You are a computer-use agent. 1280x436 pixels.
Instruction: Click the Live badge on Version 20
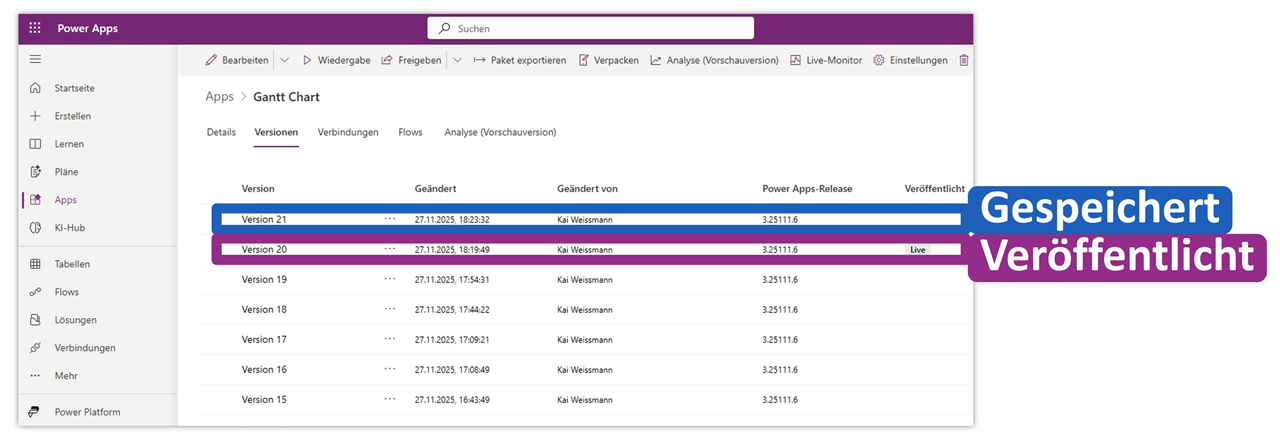point(917,249)
